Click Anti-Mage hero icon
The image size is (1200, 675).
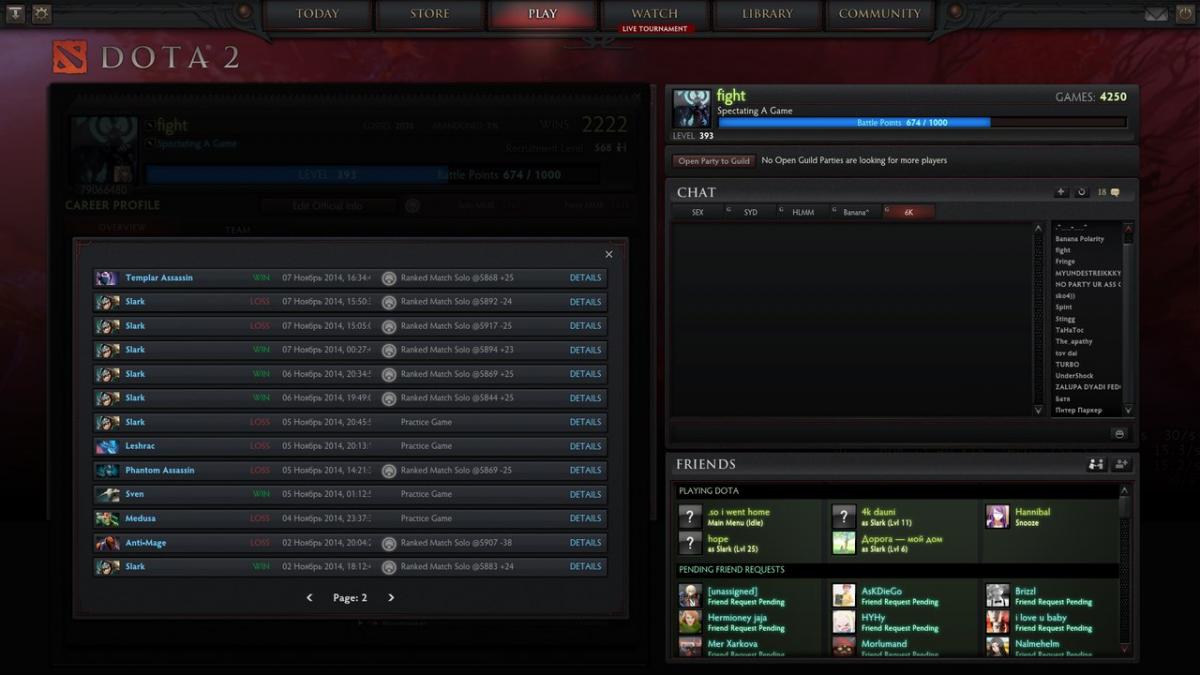[107, 543]
